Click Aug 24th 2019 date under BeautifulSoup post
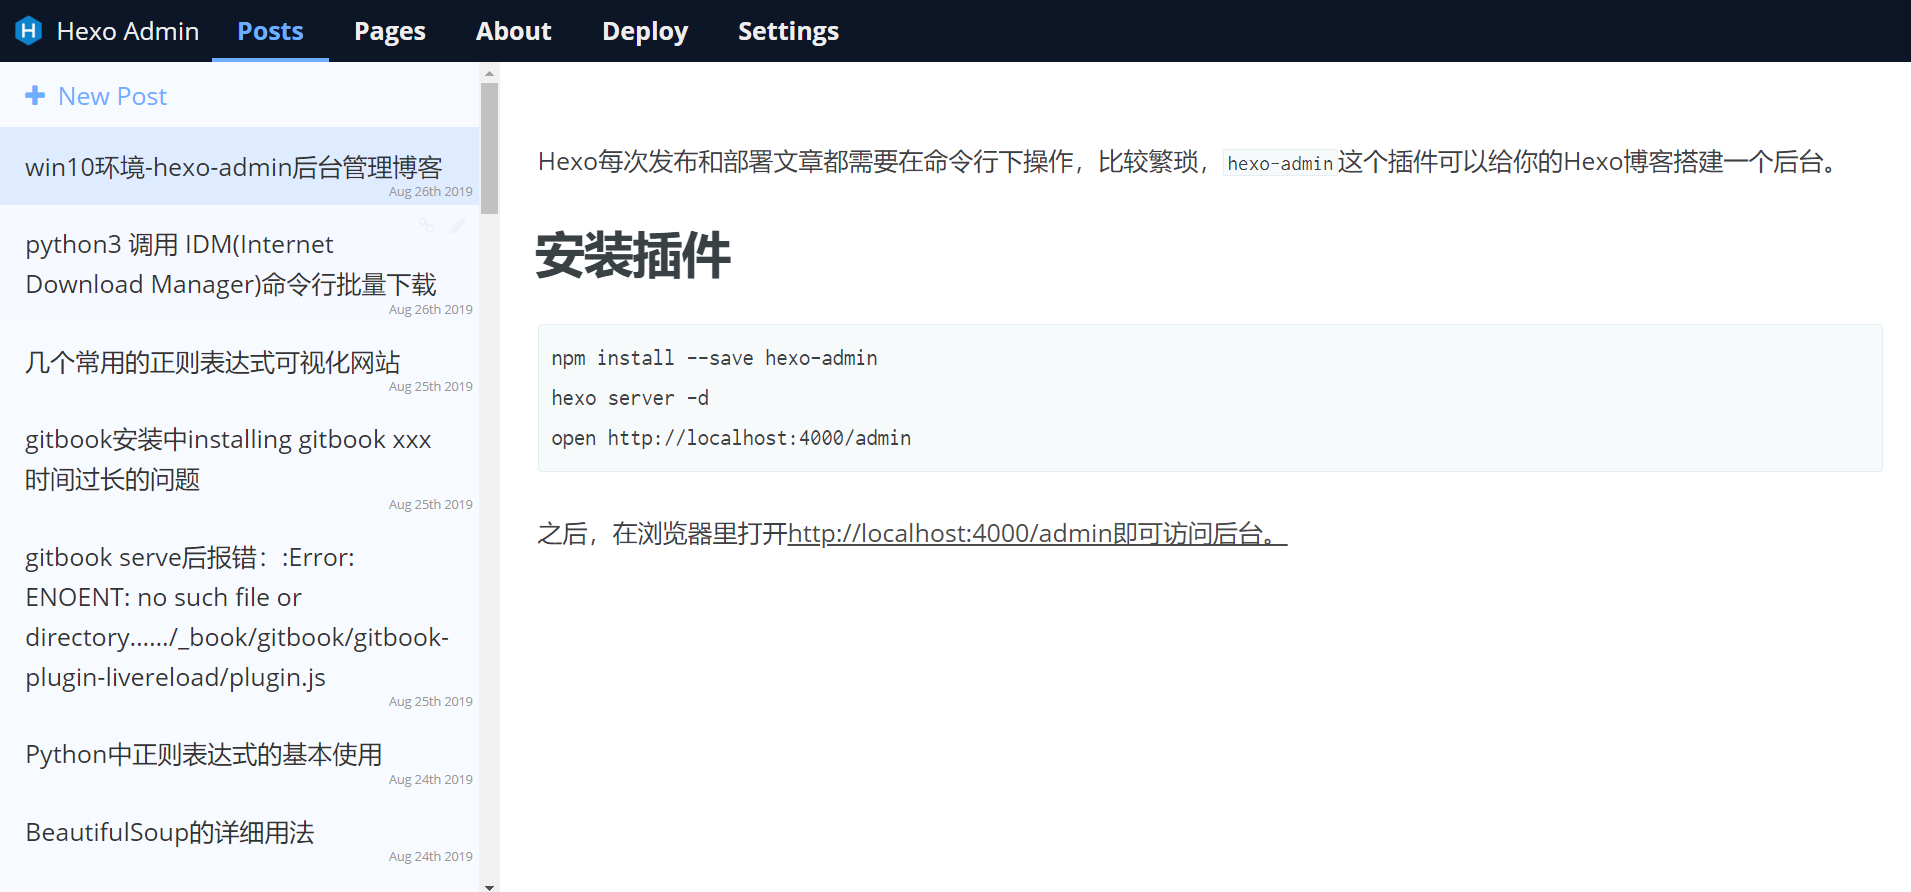This screenshot has height=892, width=1911. click(431, 857)
